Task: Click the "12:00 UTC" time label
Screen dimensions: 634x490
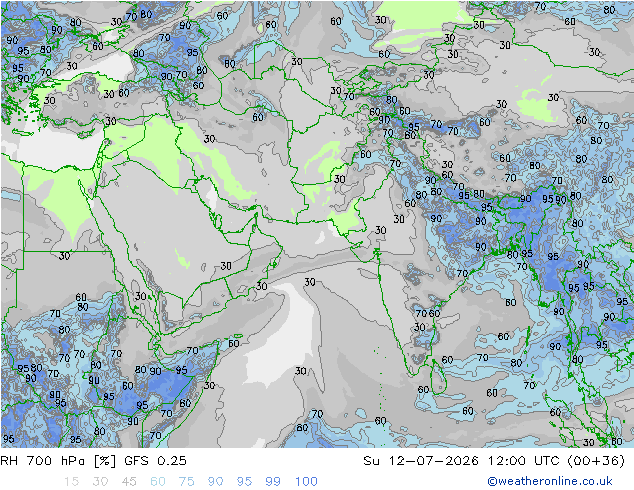Action: click(x=524, y=461)
